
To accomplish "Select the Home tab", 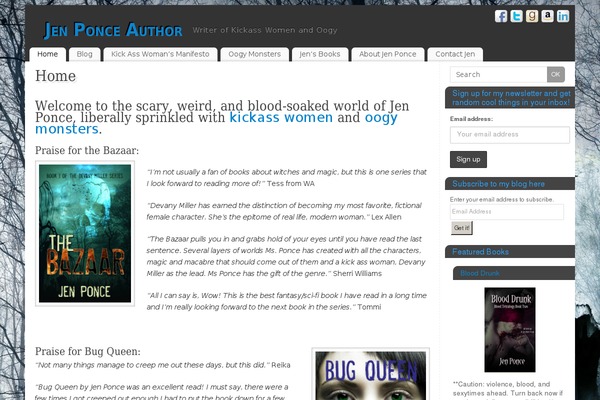I will click(47, 54).
